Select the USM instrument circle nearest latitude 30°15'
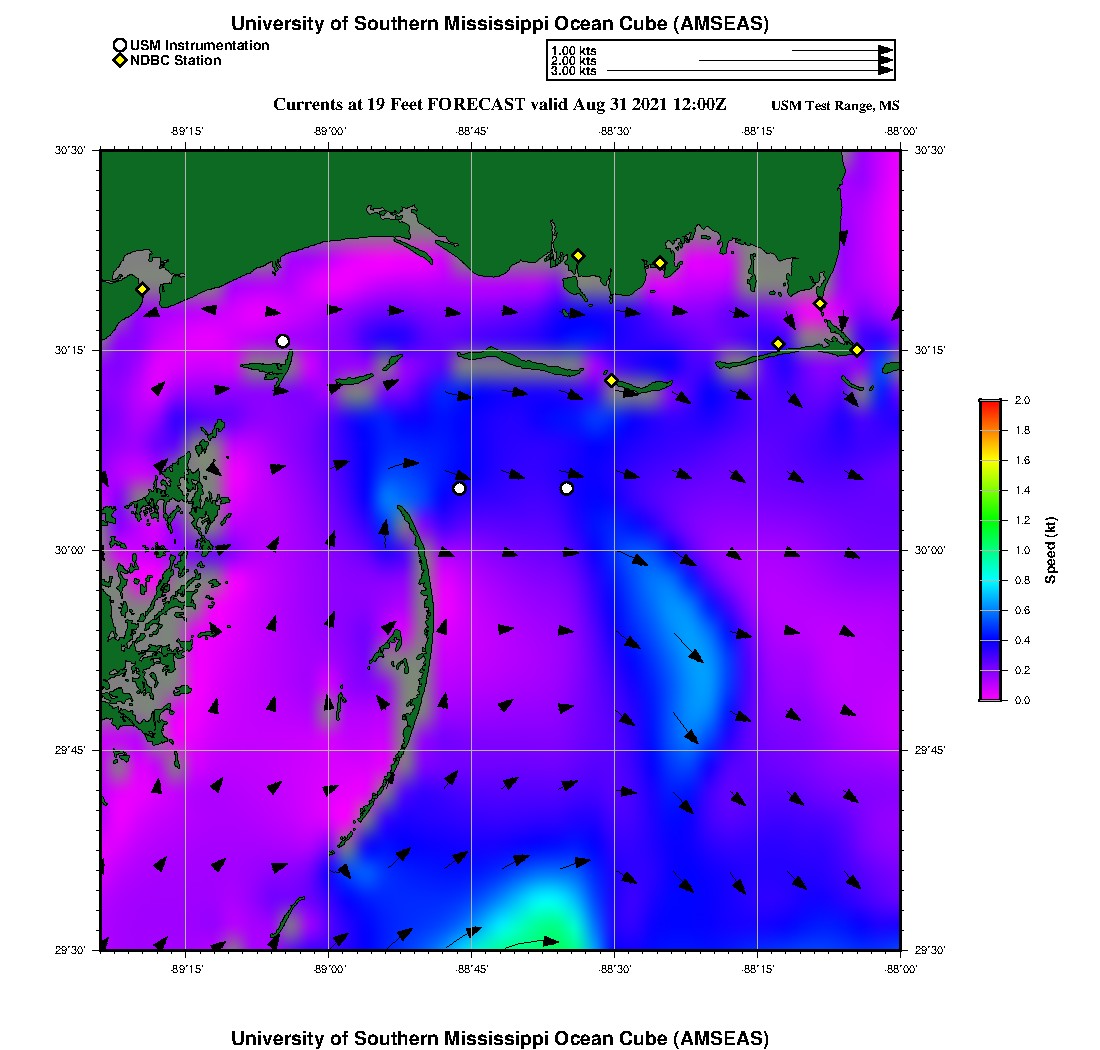 [x=283, y=342]
